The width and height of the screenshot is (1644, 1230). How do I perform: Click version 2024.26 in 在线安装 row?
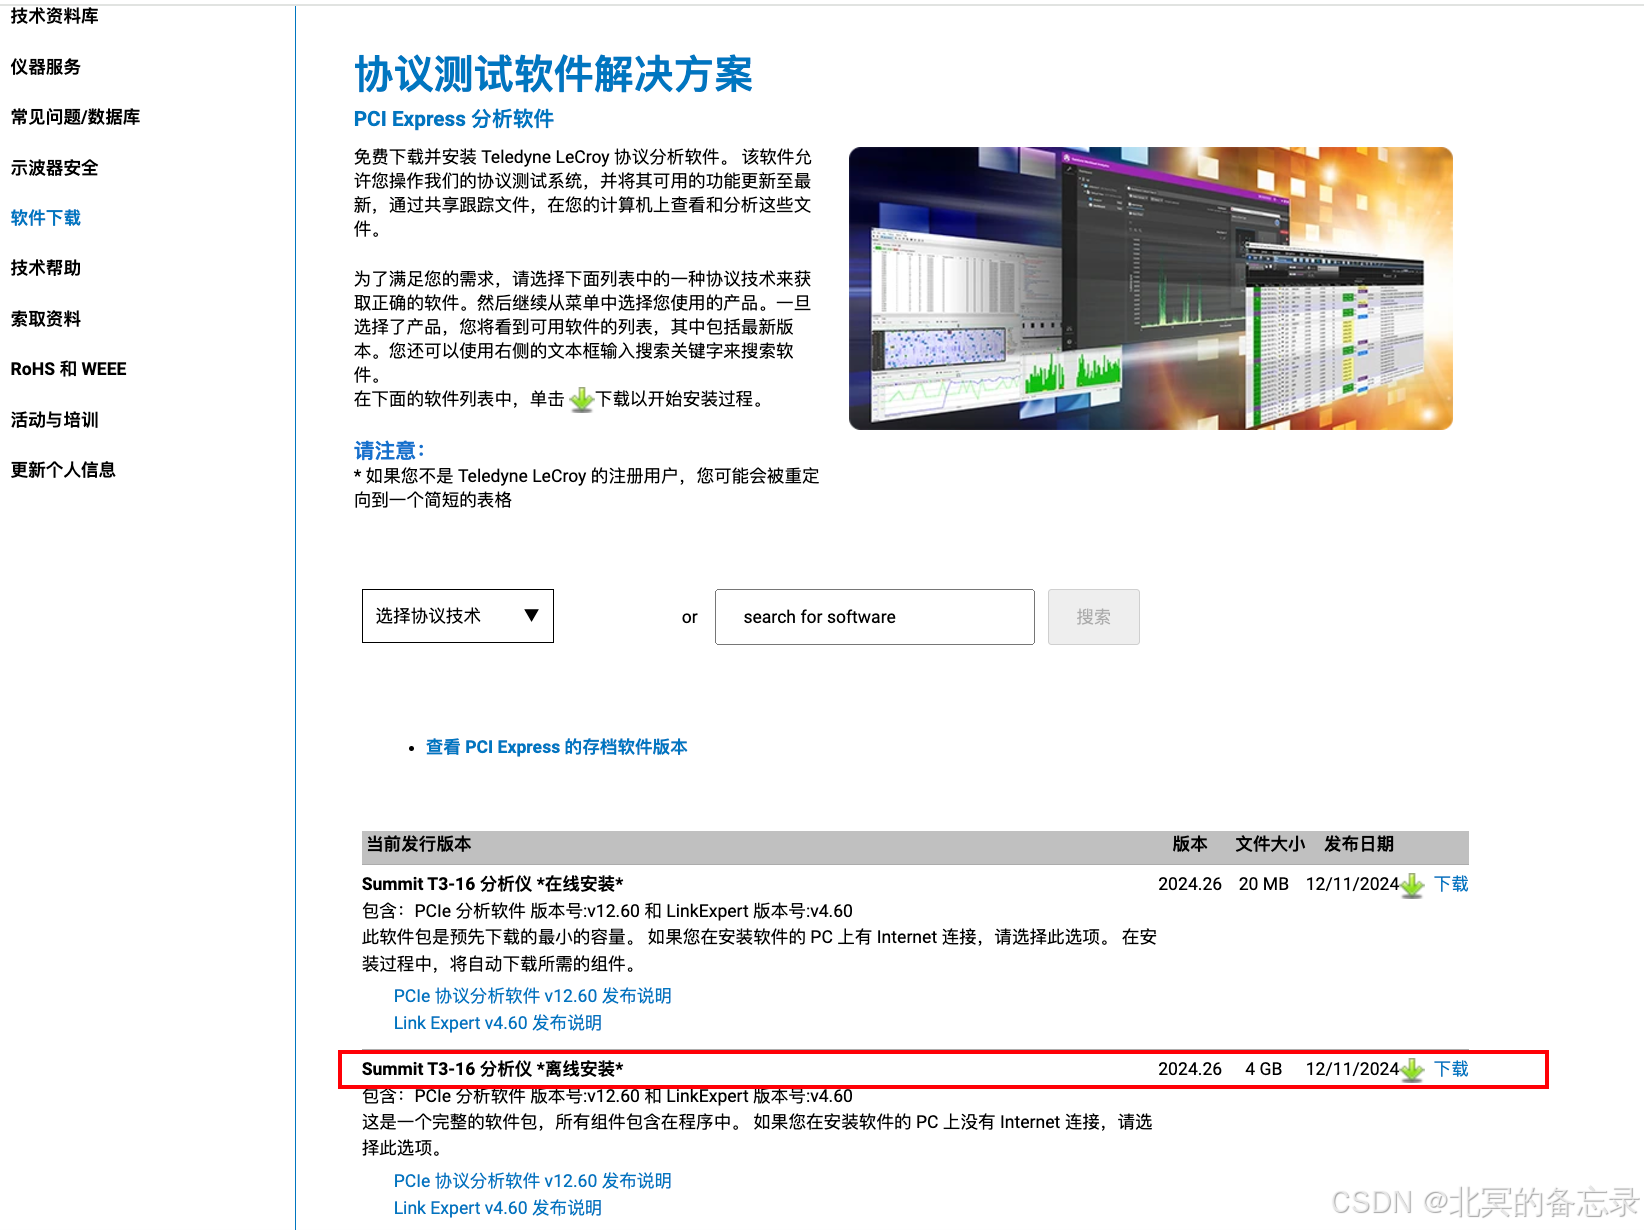(1190, 884)
